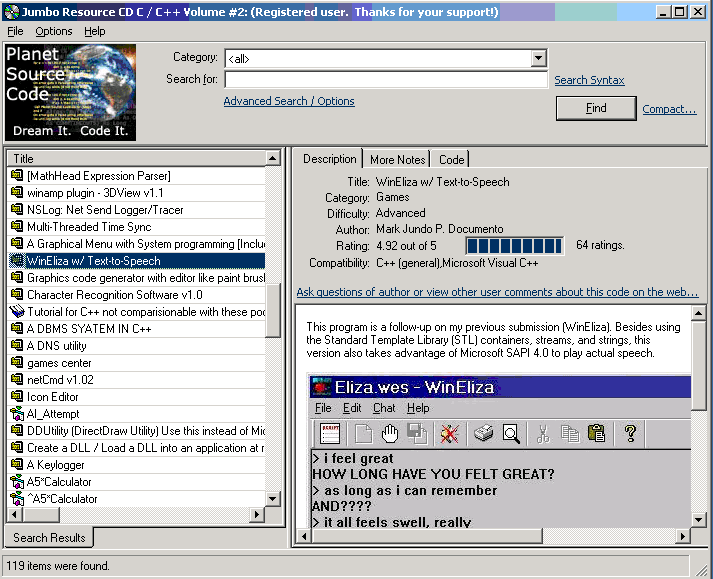Screen dimensions: 713x579
Task: Click the Find button
Action: (596, 108)
